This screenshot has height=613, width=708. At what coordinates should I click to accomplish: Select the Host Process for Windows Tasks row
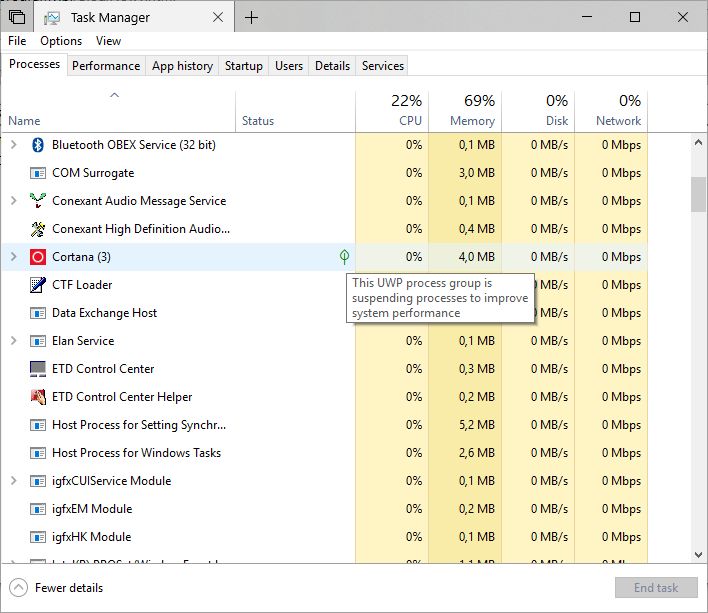click(x=325, y=453)
